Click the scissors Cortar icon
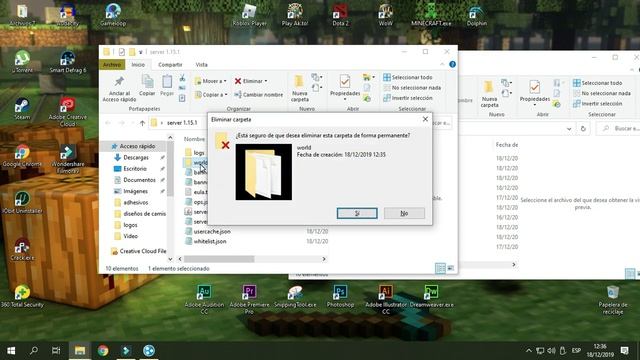Image resolution: width=640 pixels, height=360 pixels. point(182,78)
